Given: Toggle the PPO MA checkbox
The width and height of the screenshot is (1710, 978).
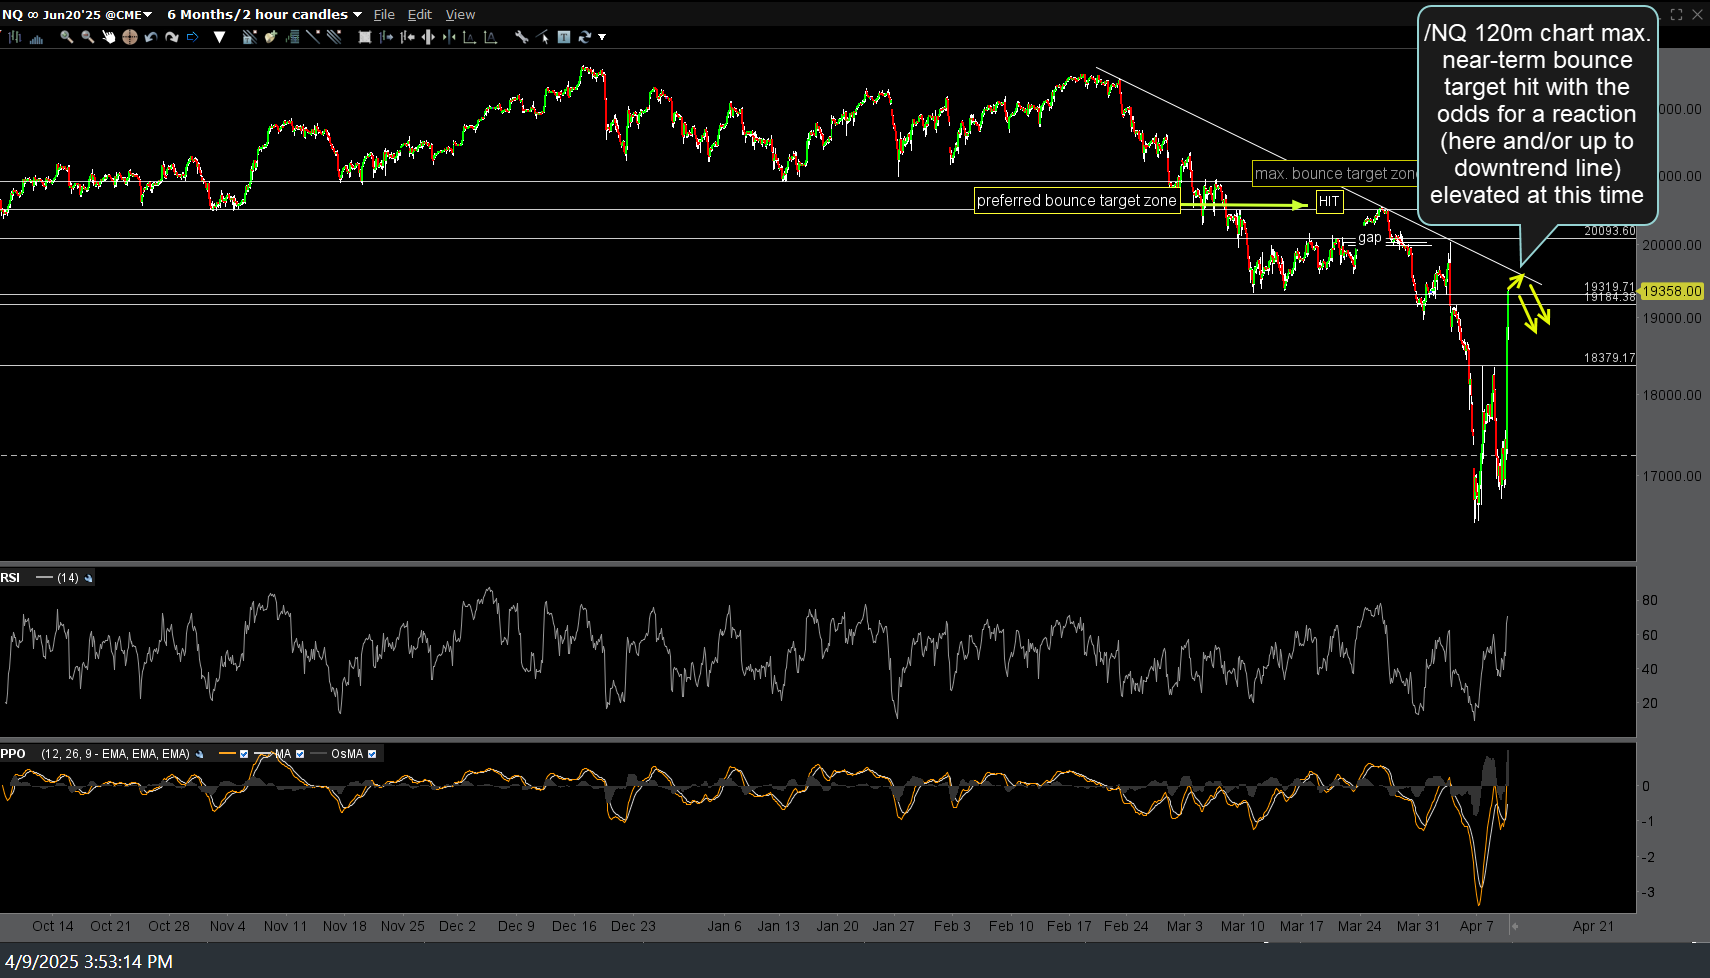Looking at the screenshot, I should point(300,754).
